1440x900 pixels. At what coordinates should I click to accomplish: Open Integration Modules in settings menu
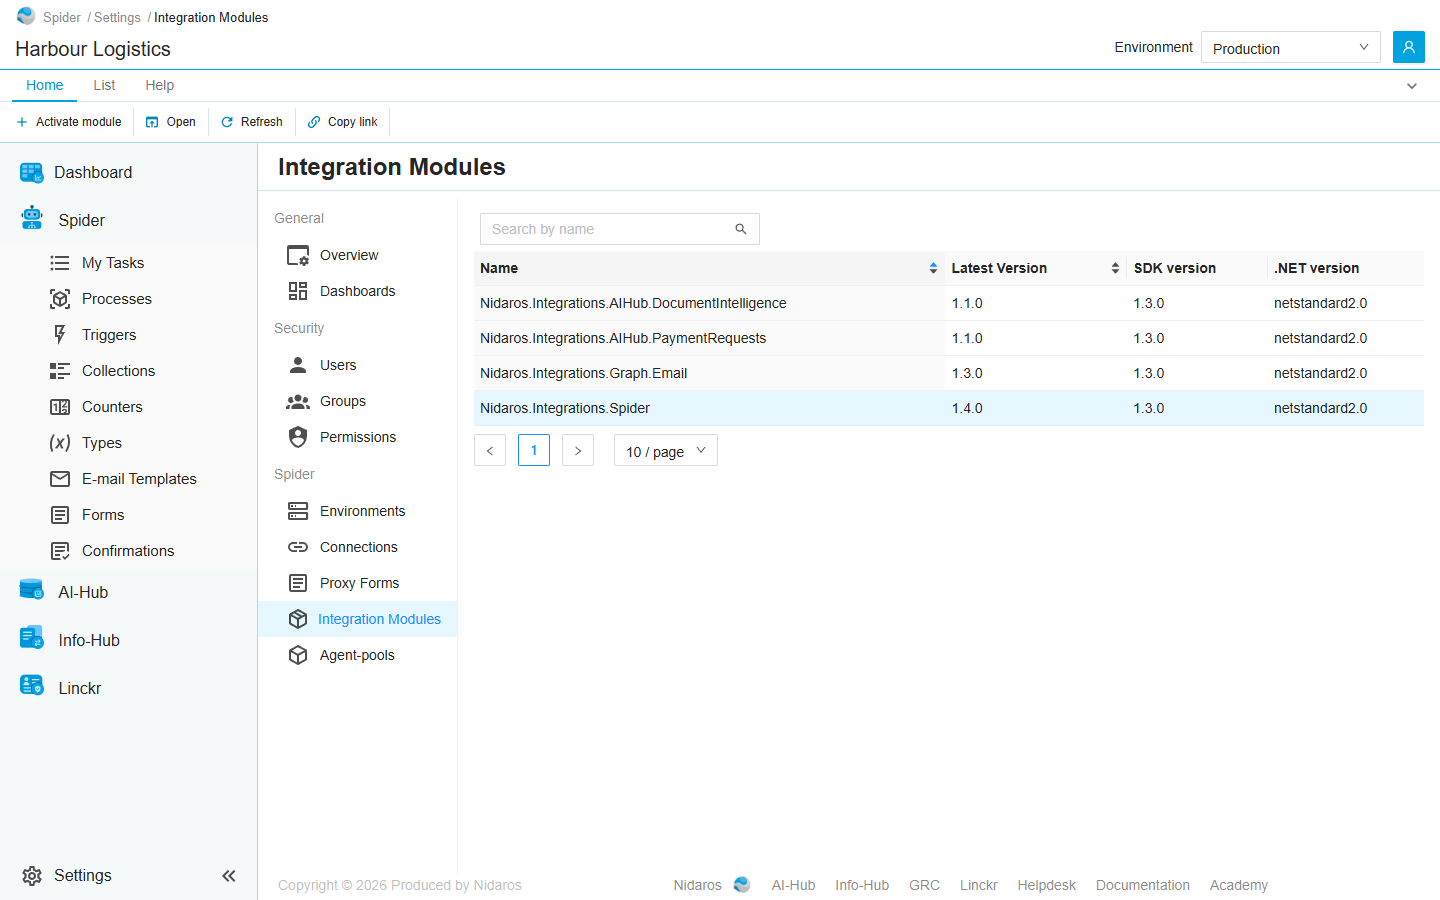pos(358,619)
